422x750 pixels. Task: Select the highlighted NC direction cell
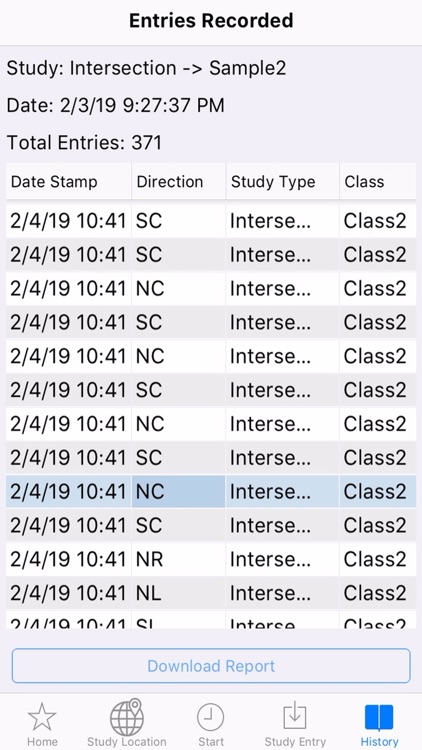[178, 492]
